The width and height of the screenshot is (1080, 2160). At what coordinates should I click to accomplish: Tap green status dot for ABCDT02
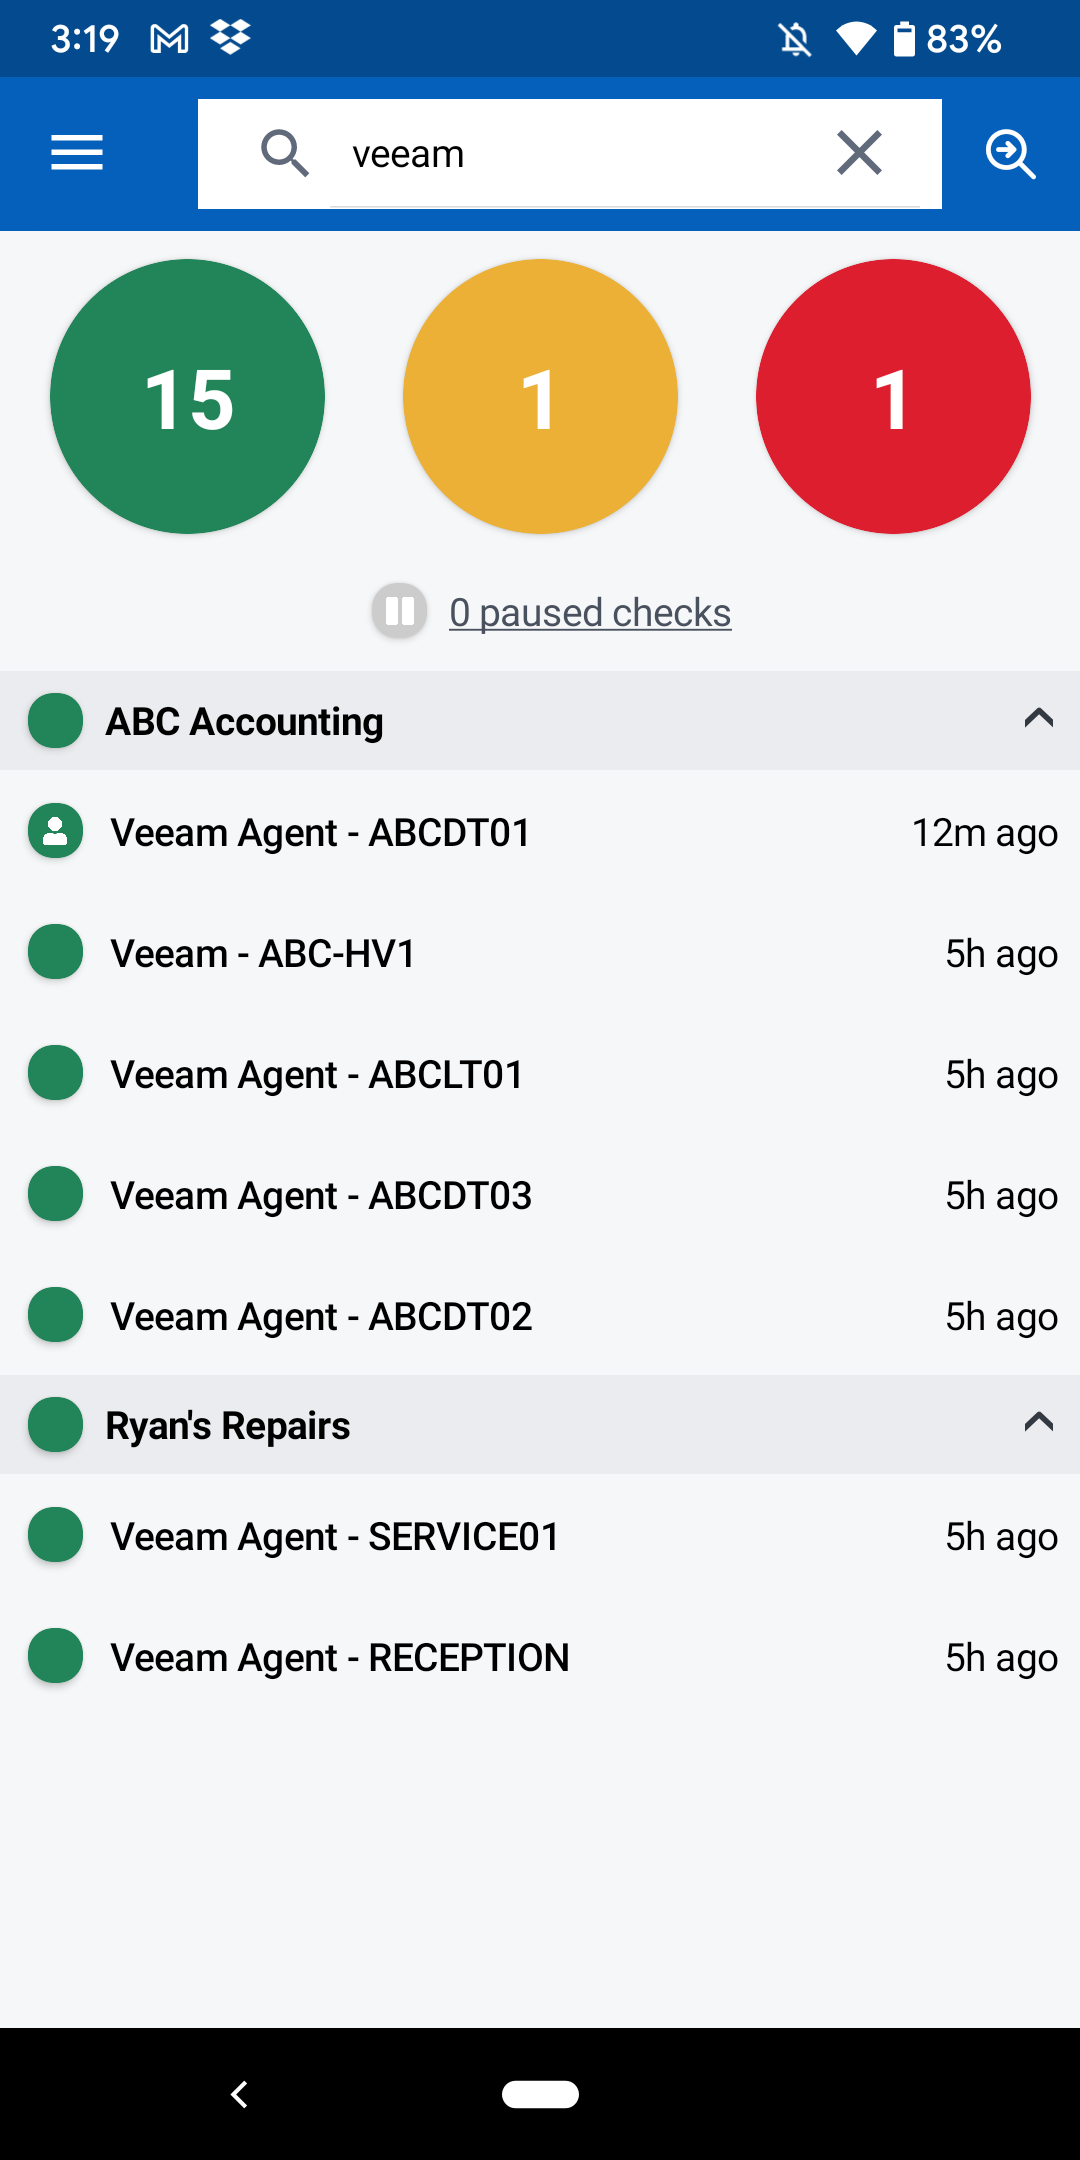pyautogui.click(x=56, y=1315)
